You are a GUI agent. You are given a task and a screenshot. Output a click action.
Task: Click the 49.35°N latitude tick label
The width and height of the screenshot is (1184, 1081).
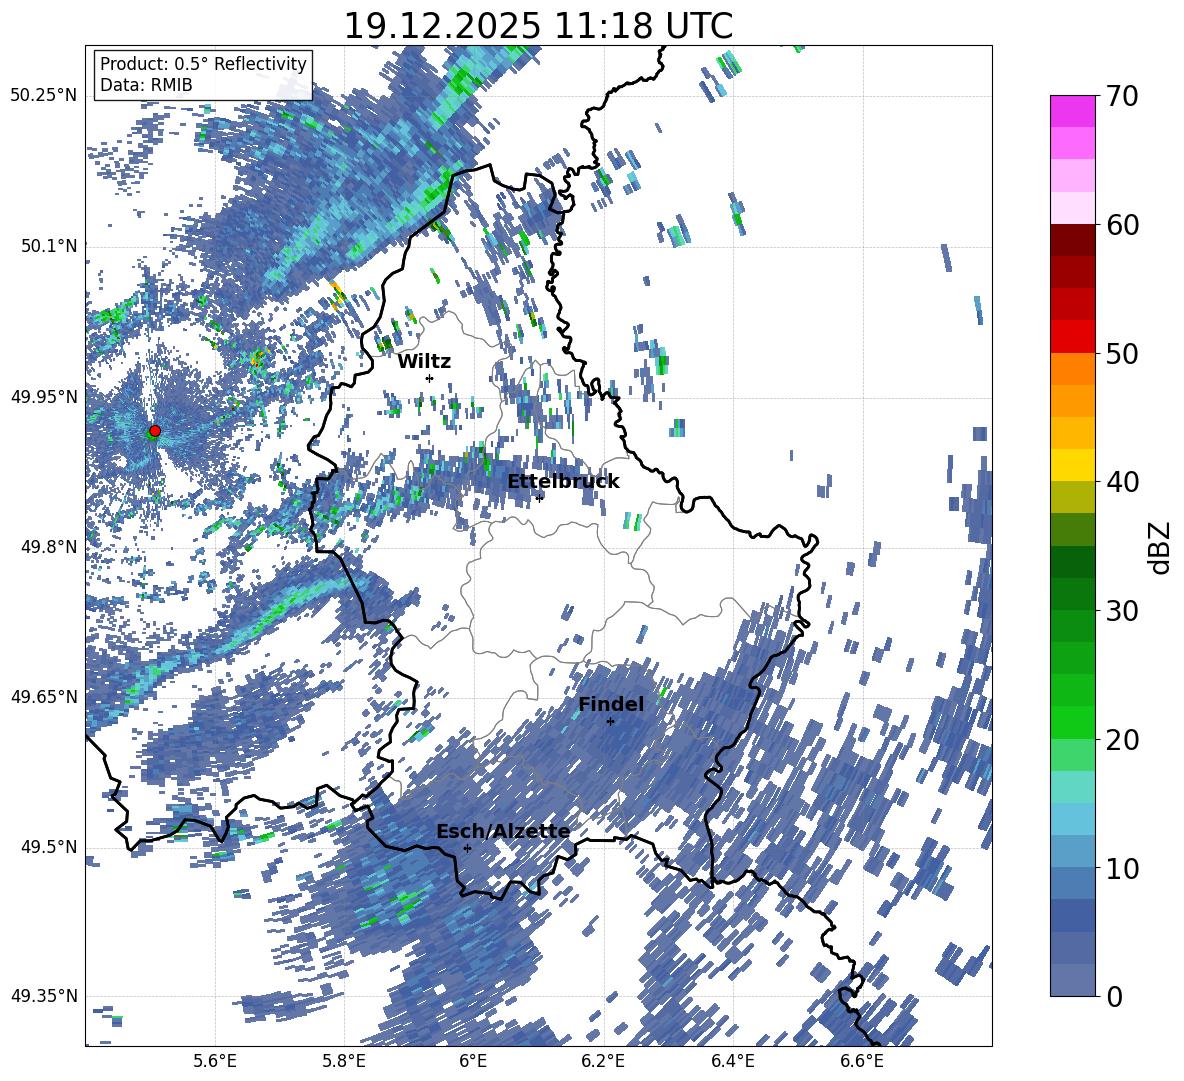tap(44, 996)
